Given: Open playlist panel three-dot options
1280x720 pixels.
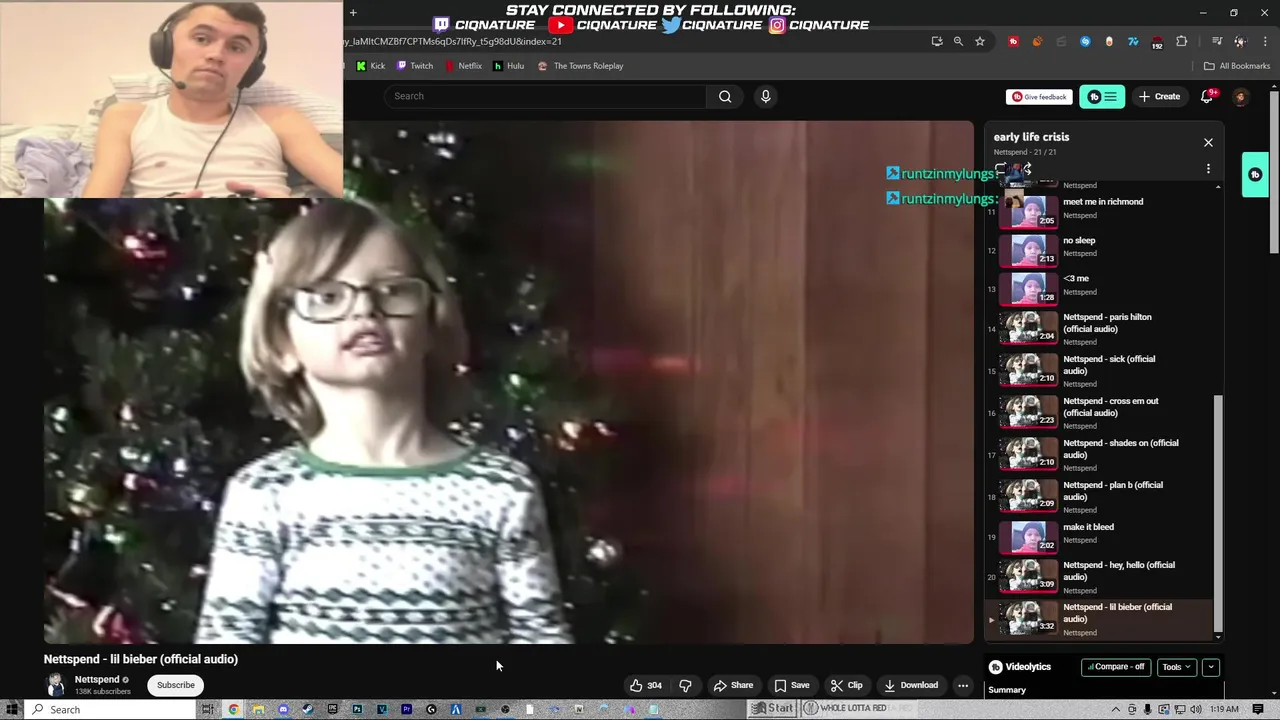Looking at the screenshot, I should pyautogui.click(x=1208, y=169).
